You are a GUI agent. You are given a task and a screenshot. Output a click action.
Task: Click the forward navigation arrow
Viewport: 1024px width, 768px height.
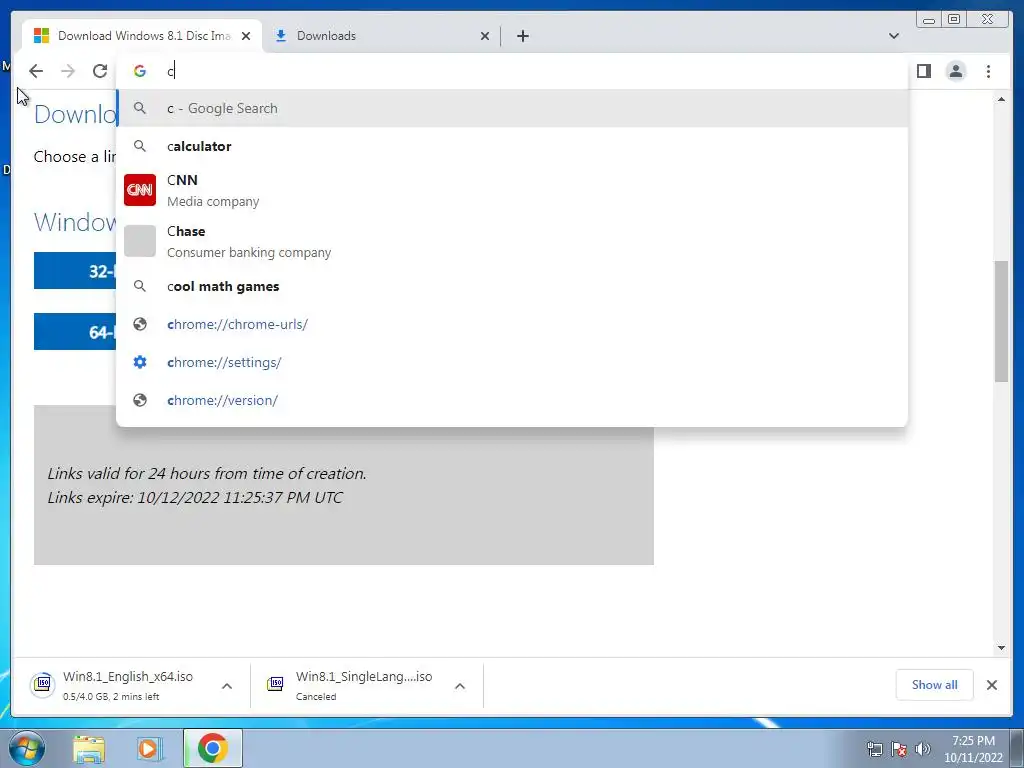click(x=68, y=71)
